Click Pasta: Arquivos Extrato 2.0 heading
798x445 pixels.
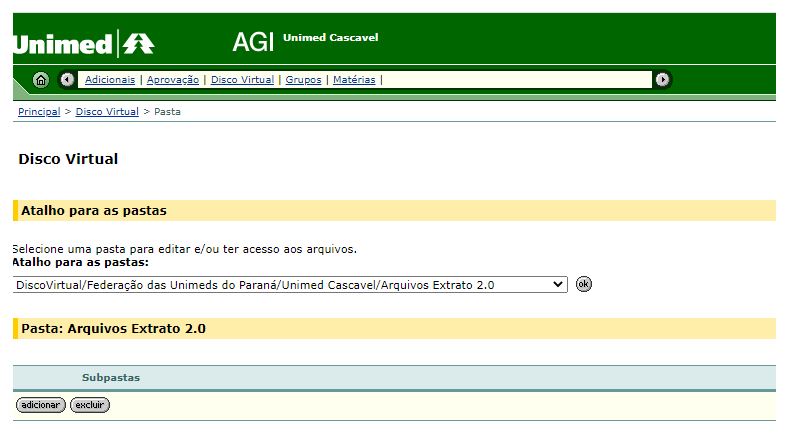coord(113,328)
